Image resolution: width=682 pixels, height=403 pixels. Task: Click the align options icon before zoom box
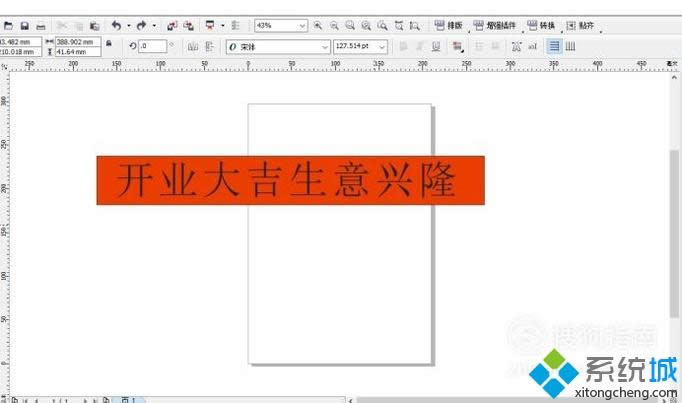[235, 25]
